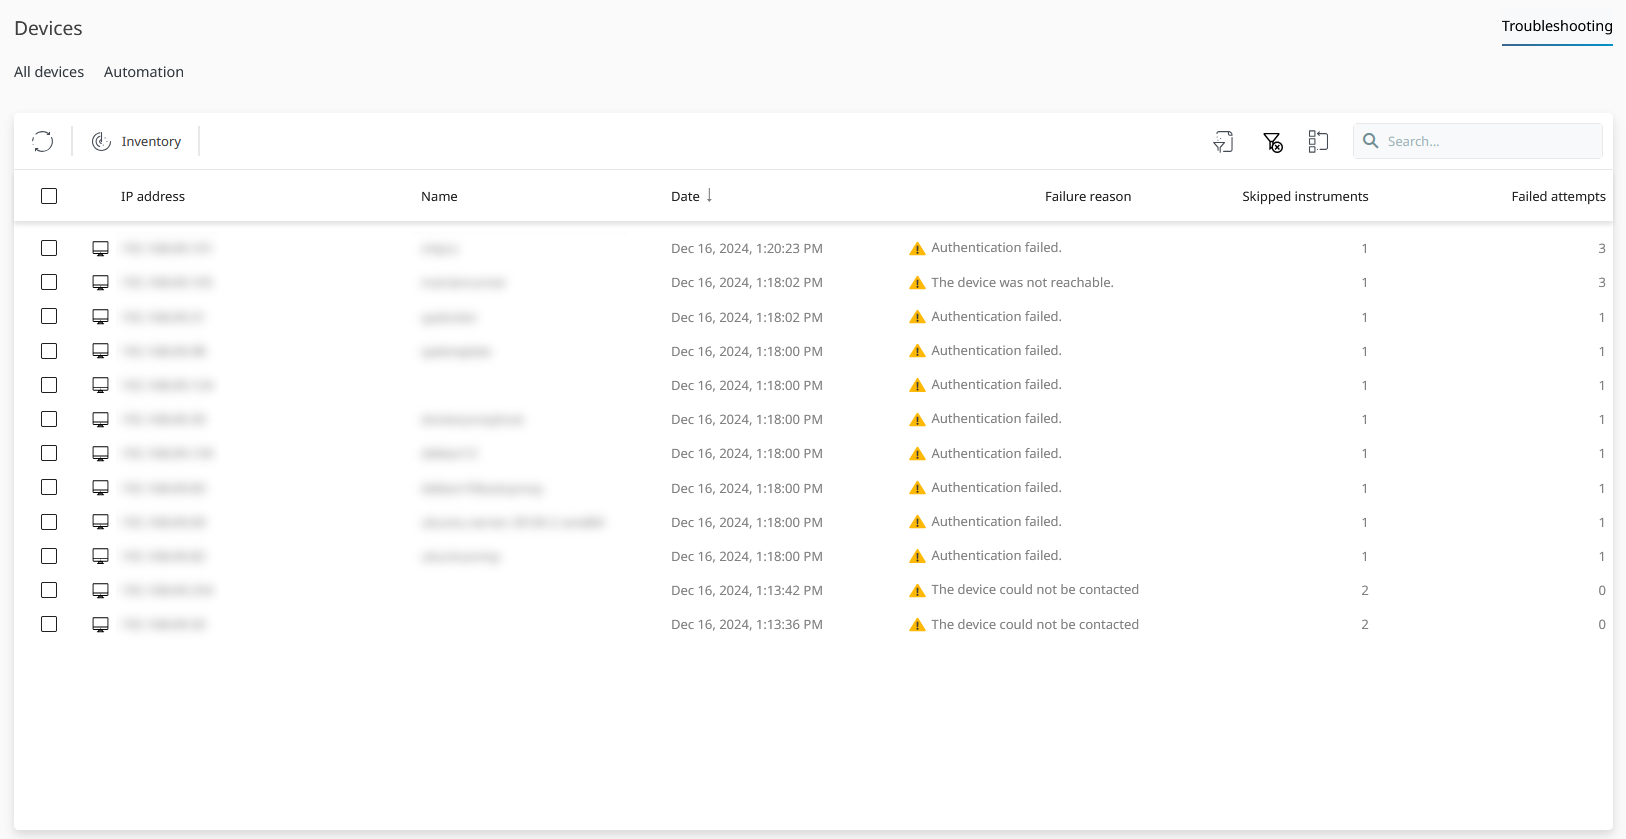
Task: Focus the Search input field
Action: [1490, 141]
